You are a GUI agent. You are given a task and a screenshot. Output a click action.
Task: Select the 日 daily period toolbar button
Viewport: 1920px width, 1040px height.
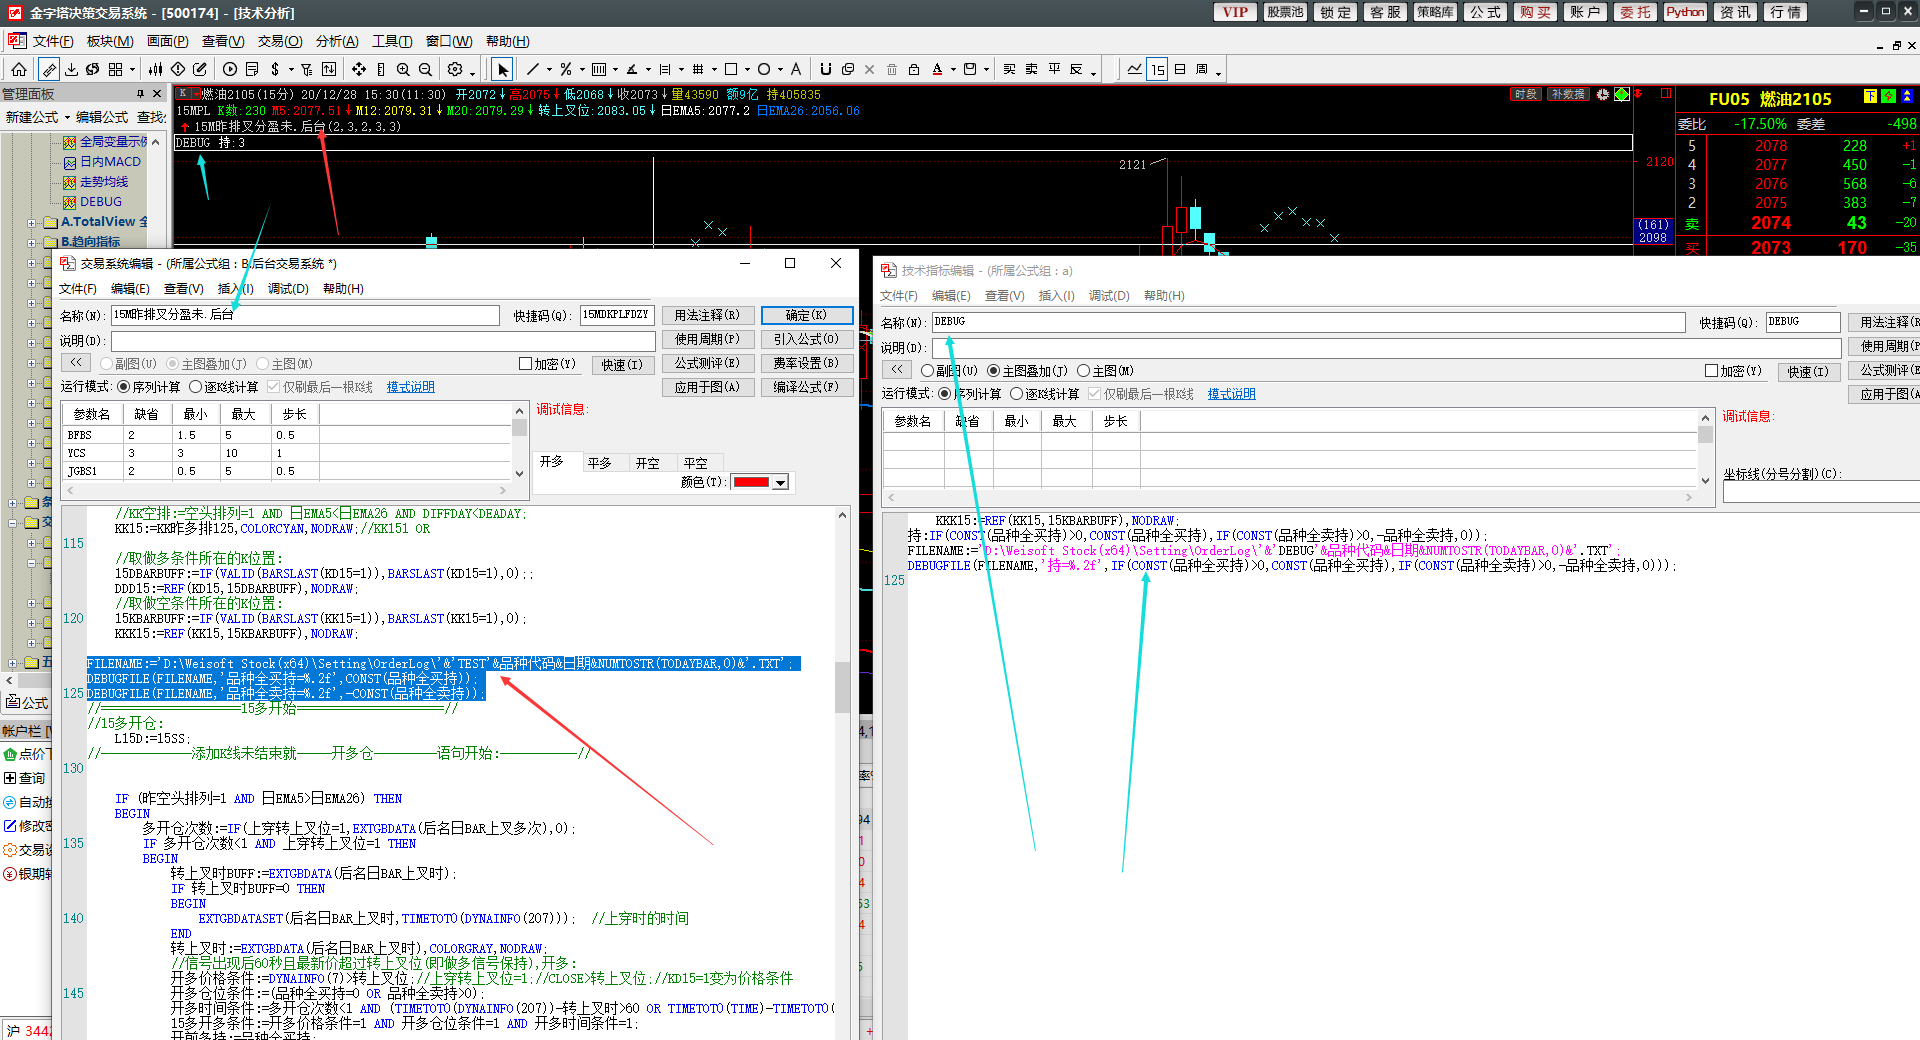(x=1180, y=69)
